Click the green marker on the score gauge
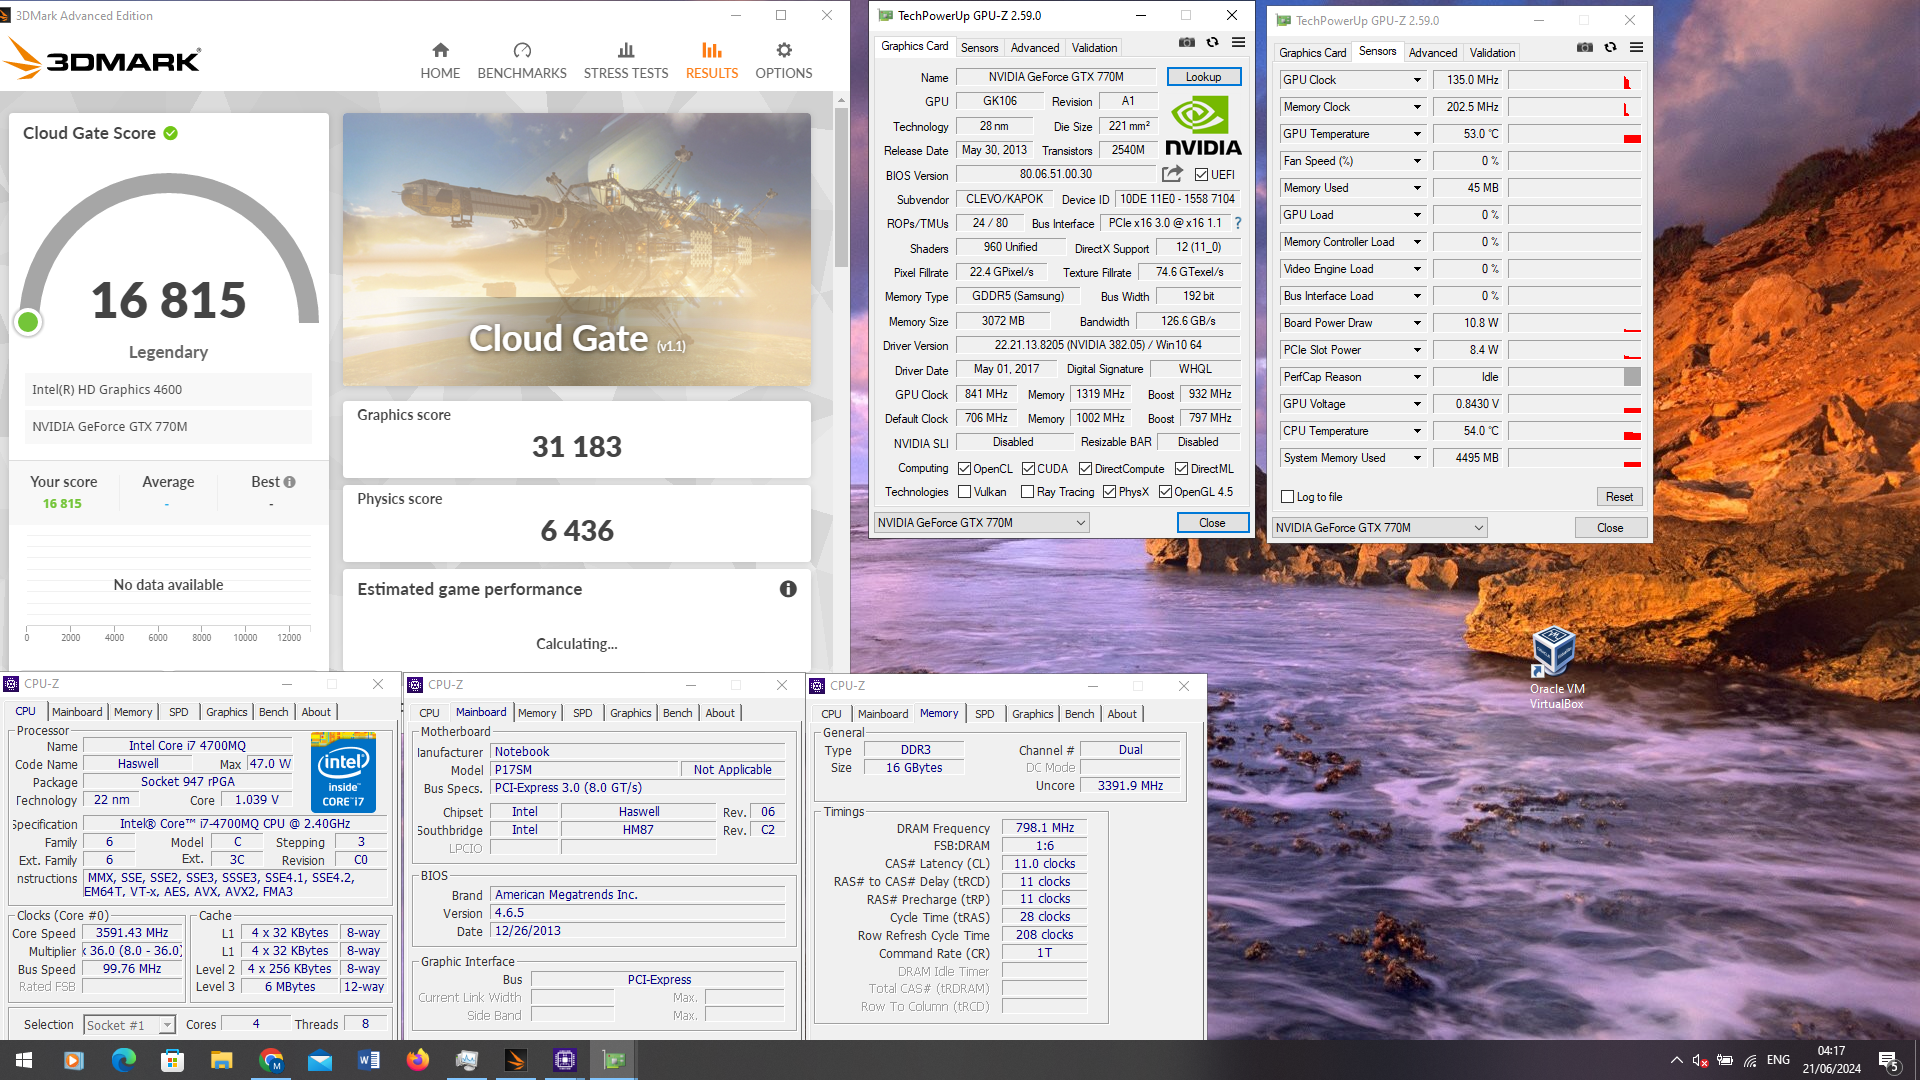Screen dimensions: 1920x1080 point(28,322)
